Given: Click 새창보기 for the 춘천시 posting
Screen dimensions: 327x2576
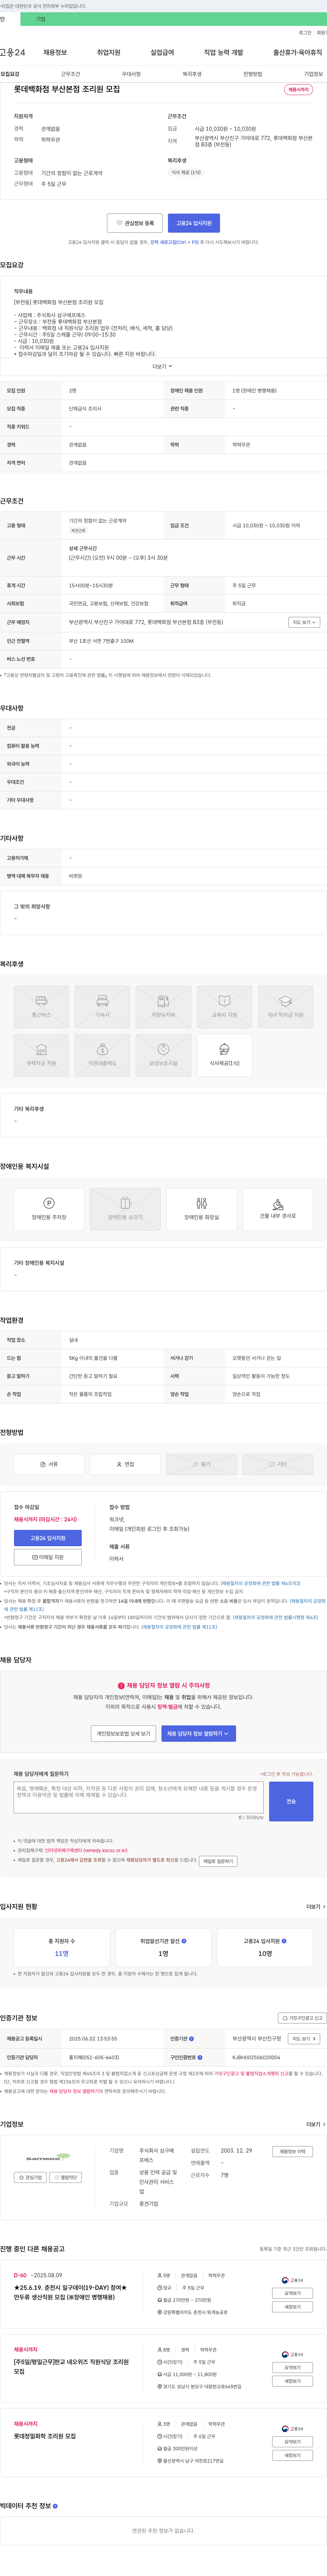Looking at the screenshot, I should tap(292, 2307).
